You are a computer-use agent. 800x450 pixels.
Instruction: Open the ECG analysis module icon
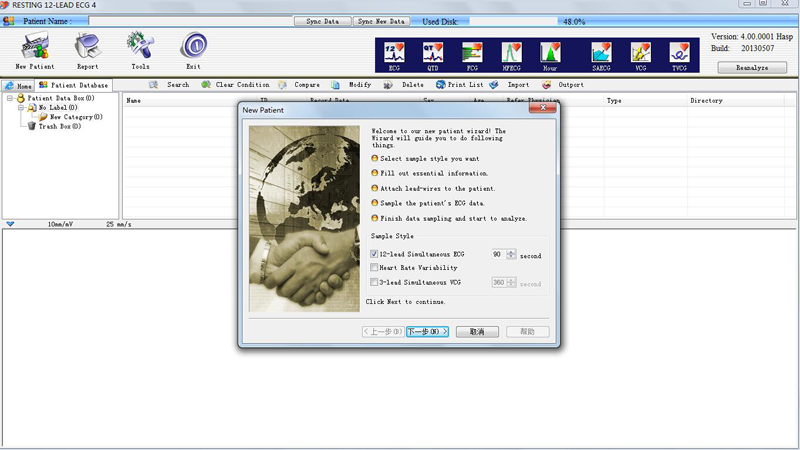click(x=393, y=53)
